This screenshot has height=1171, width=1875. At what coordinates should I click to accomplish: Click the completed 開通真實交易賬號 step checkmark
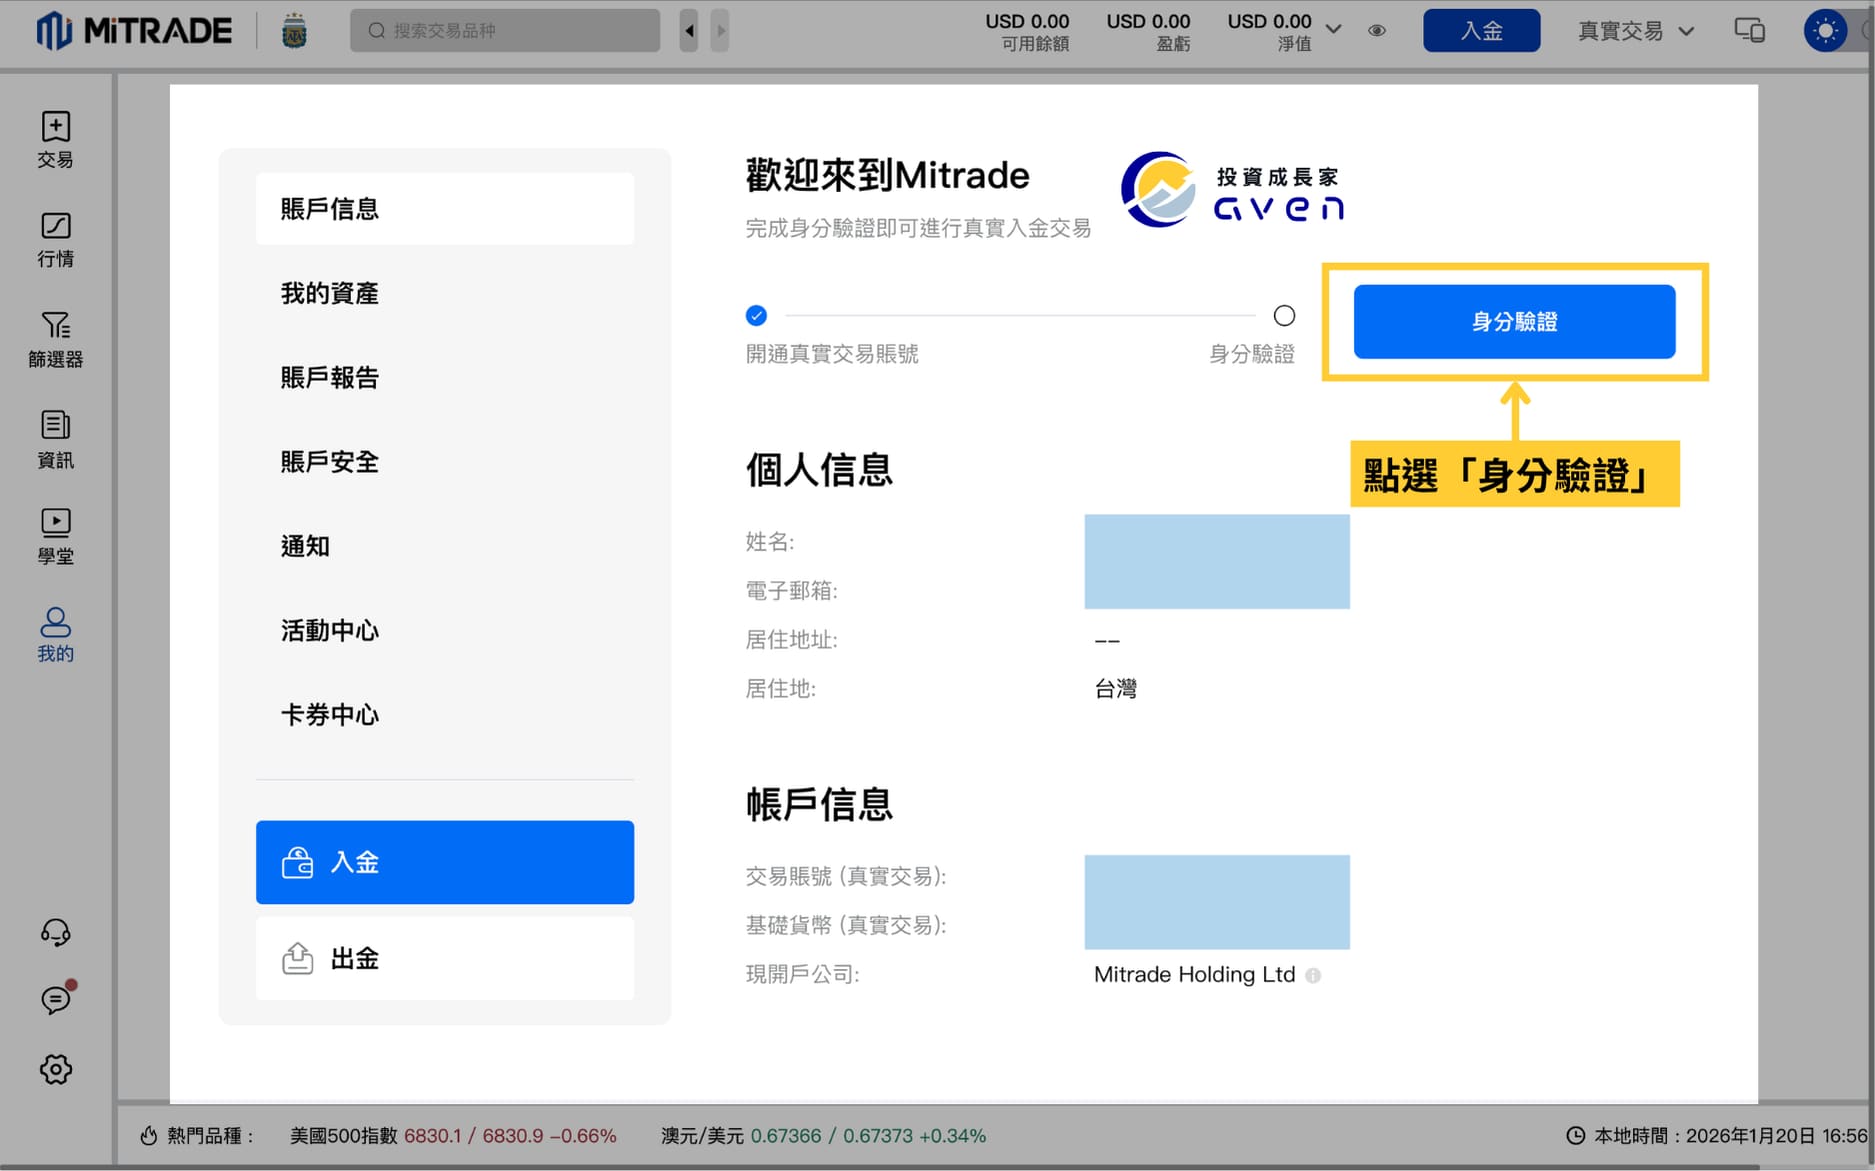pyautogui.click(x=756, y=314)
